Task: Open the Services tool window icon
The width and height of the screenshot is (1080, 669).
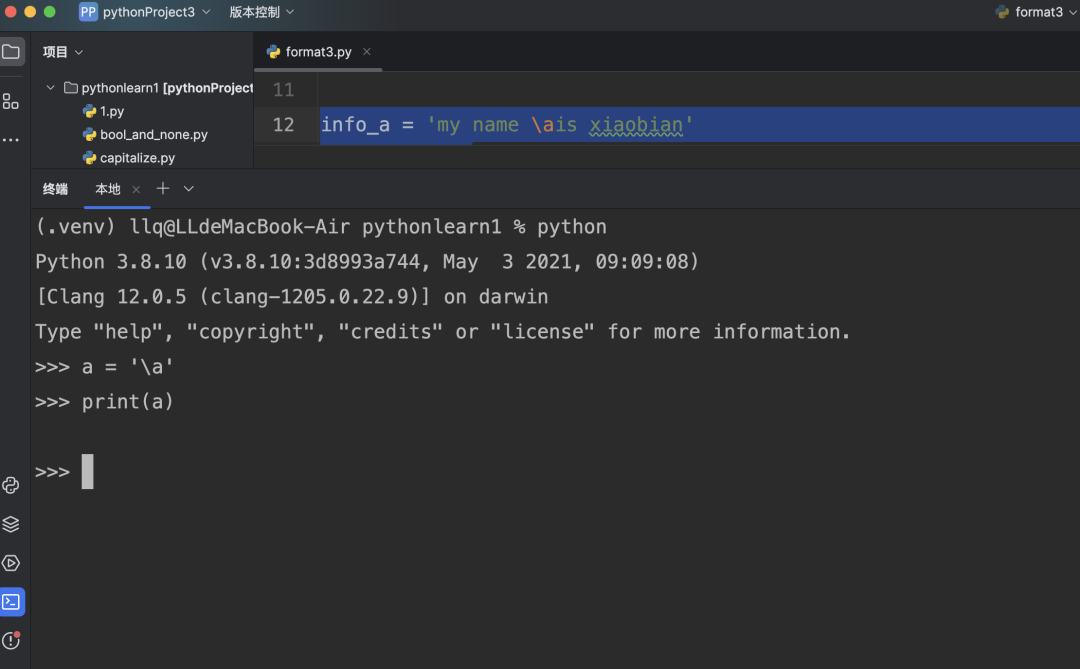Action: pos(11,563)
